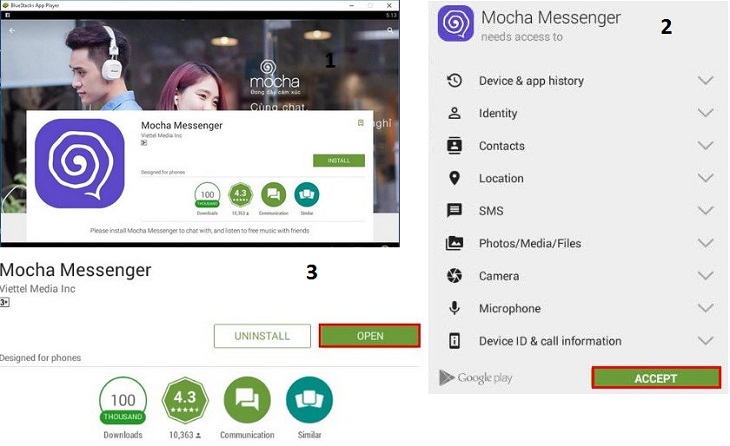The width and height of the screenshot is (730, 446).
Task: Minimize the BlueStacks App Player window
Action: coord(353,5)
